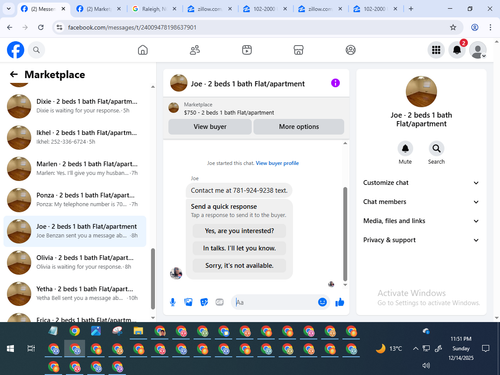Open the Yetha conversation
The width and height of the screenshot is (500, 375).
coord(75,294)
